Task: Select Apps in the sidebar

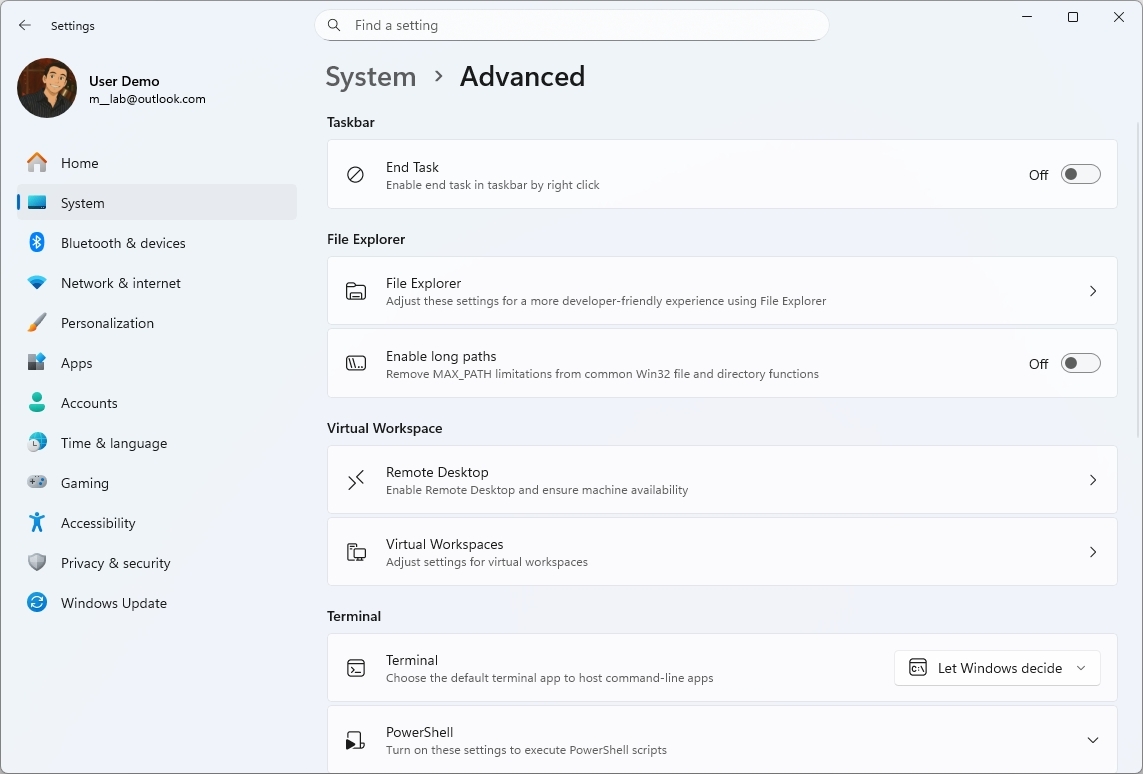Action: coord(77,363)
